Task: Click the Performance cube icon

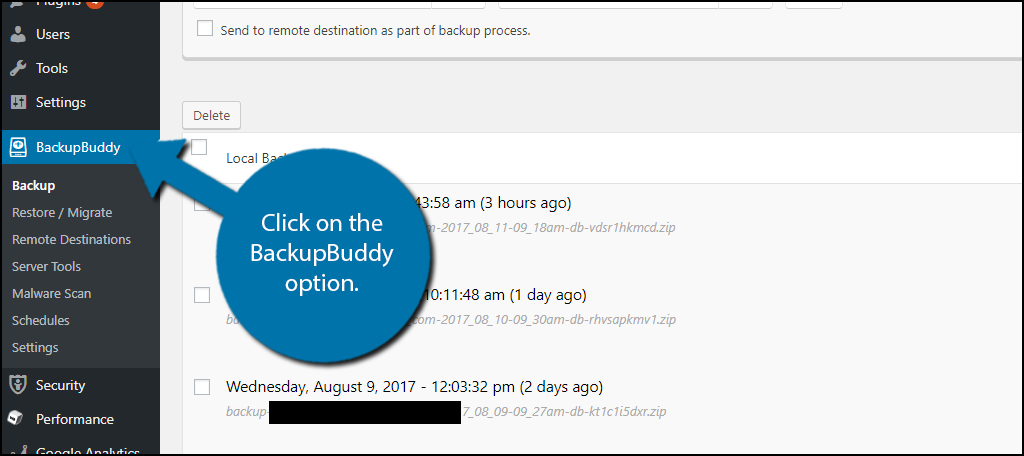Action: coord(18,419)
